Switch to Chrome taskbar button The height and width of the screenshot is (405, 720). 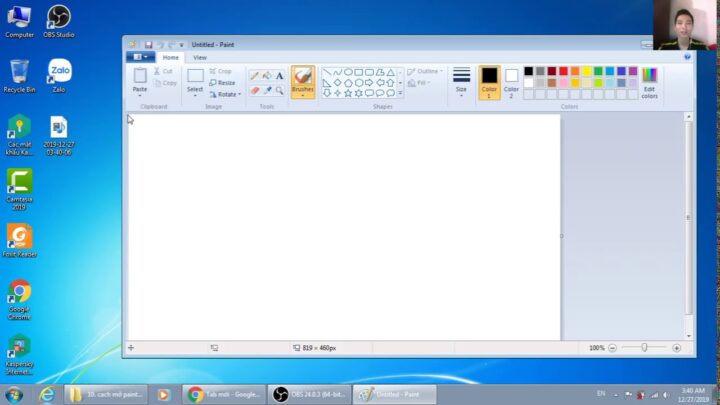pyautogui.click(x=224, y=394)
